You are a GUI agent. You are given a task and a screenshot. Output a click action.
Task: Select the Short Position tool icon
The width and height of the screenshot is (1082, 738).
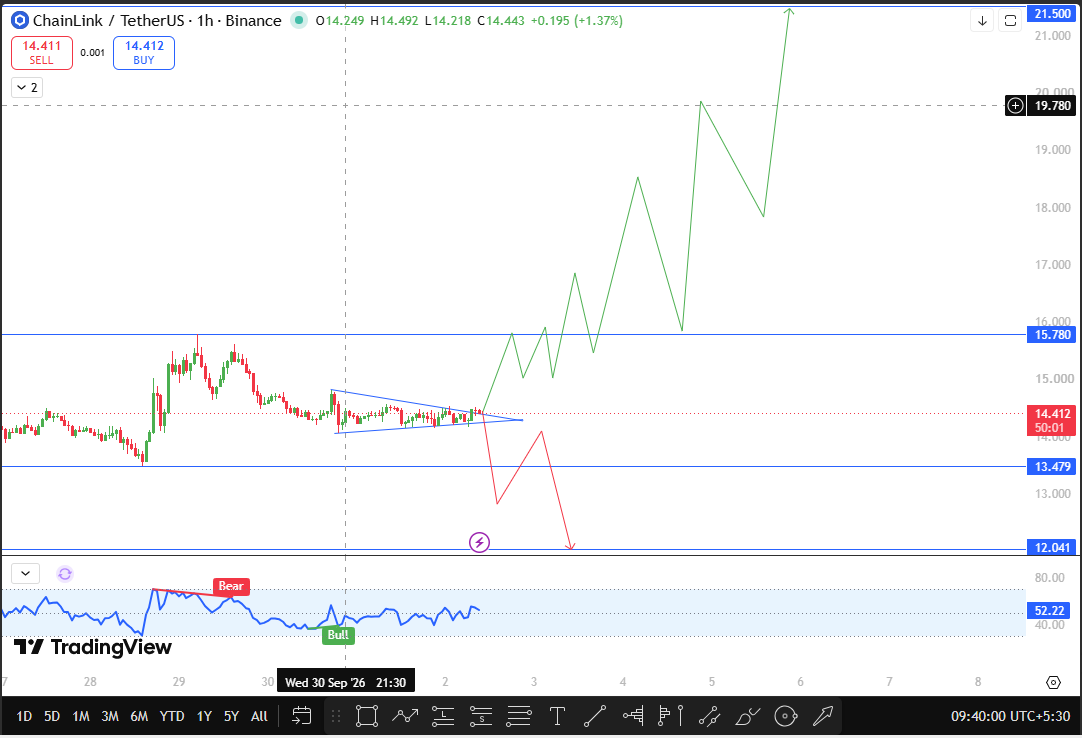(481, 716)
